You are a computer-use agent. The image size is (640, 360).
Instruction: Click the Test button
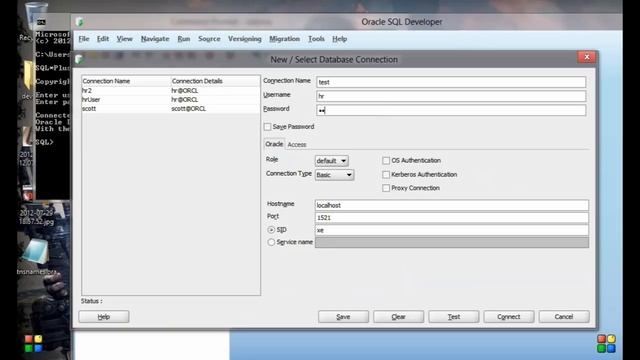[453, 317]
